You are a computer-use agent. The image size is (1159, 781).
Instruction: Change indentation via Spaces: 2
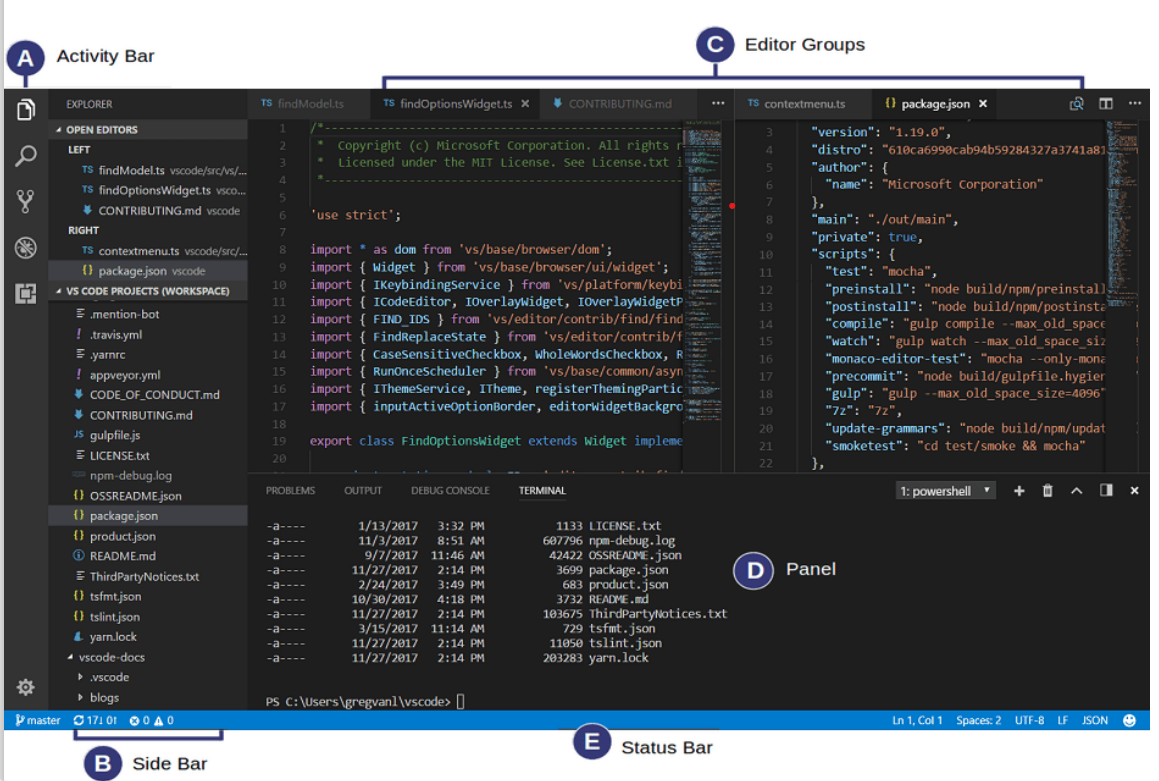(979, 720)
